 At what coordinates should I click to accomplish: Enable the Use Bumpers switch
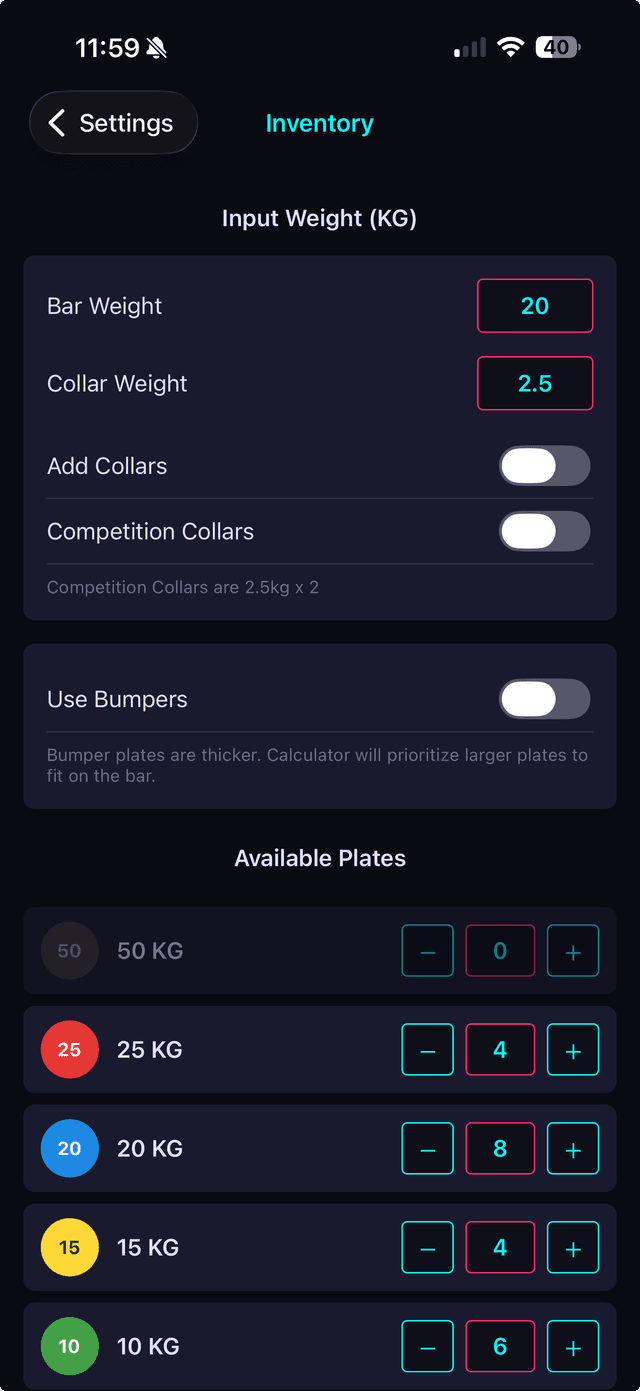click(545, 699)
